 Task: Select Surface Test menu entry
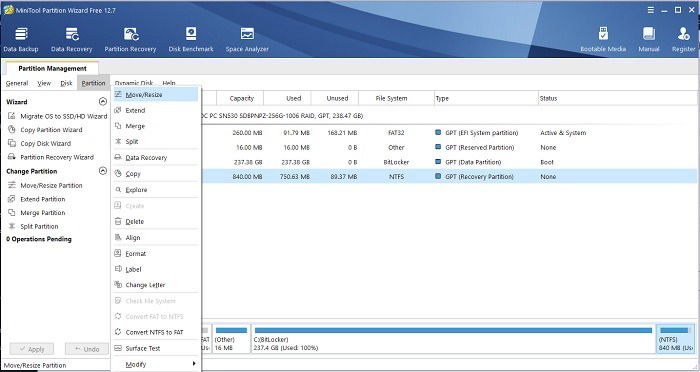pos(155,348)
